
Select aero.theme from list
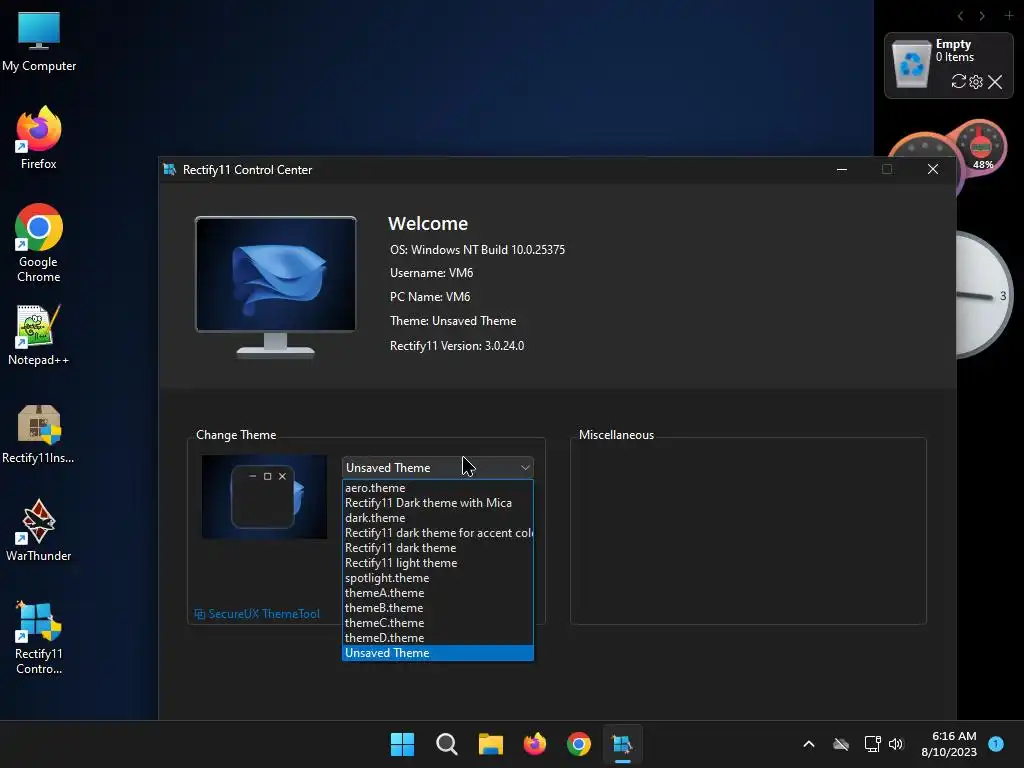pyautogui.click(x=438, y=488)
